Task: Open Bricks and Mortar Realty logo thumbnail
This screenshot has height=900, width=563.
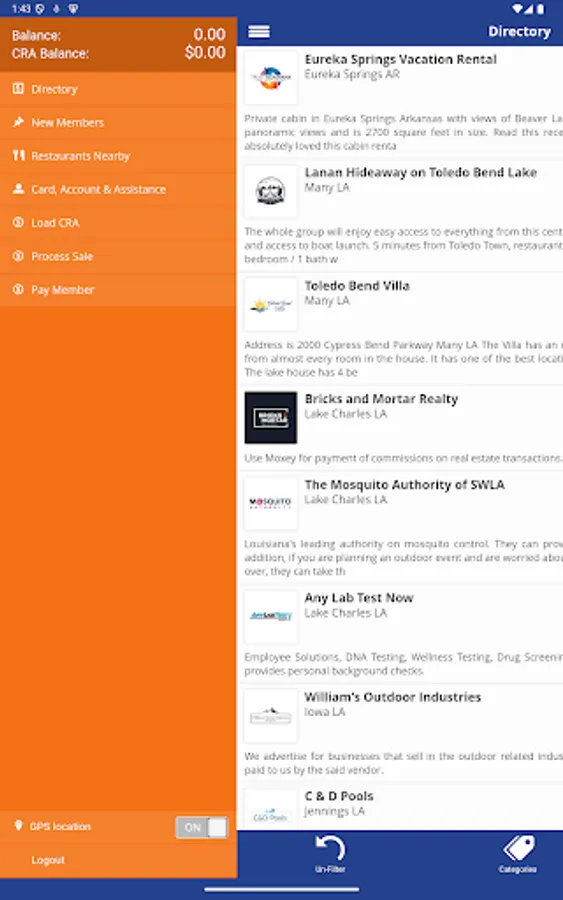Action: (x=271, y=417)
